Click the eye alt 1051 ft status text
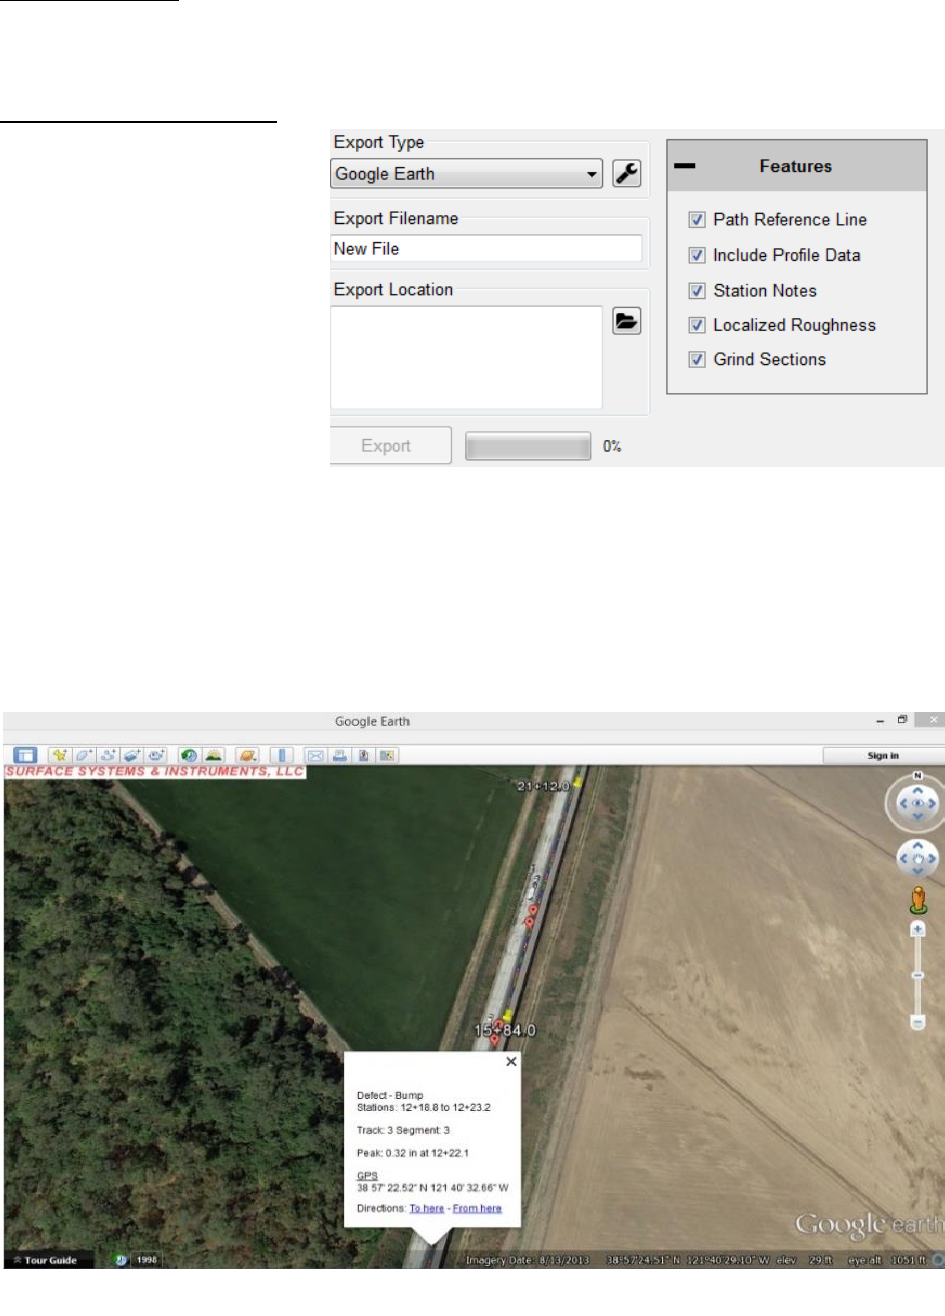The width and height of the screenshot is (945, 1316). [x=888, y=1260]
